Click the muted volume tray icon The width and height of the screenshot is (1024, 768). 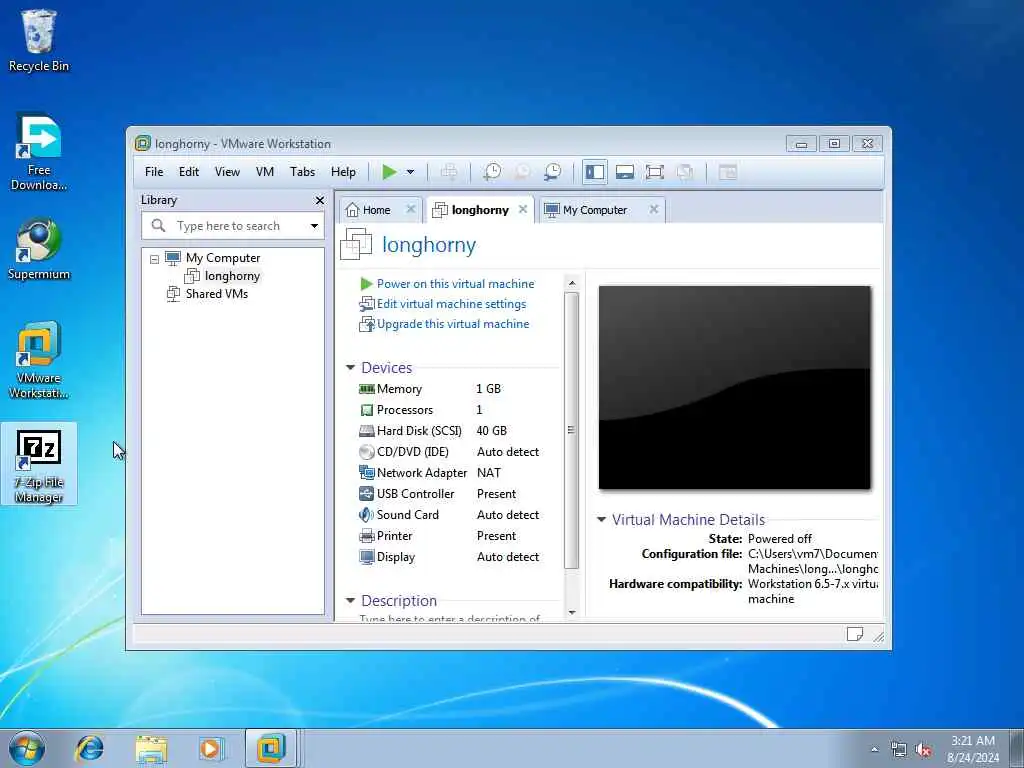point(923,750)
